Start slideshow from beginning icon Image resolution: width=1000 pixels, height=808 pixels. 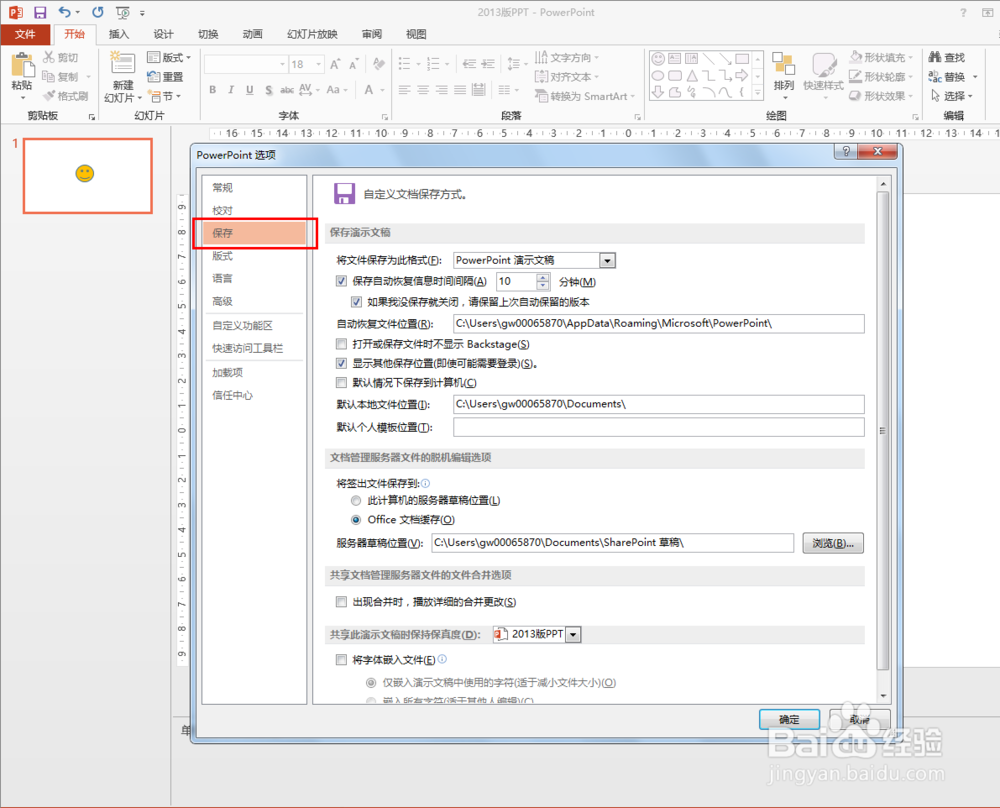click(123, 12)
